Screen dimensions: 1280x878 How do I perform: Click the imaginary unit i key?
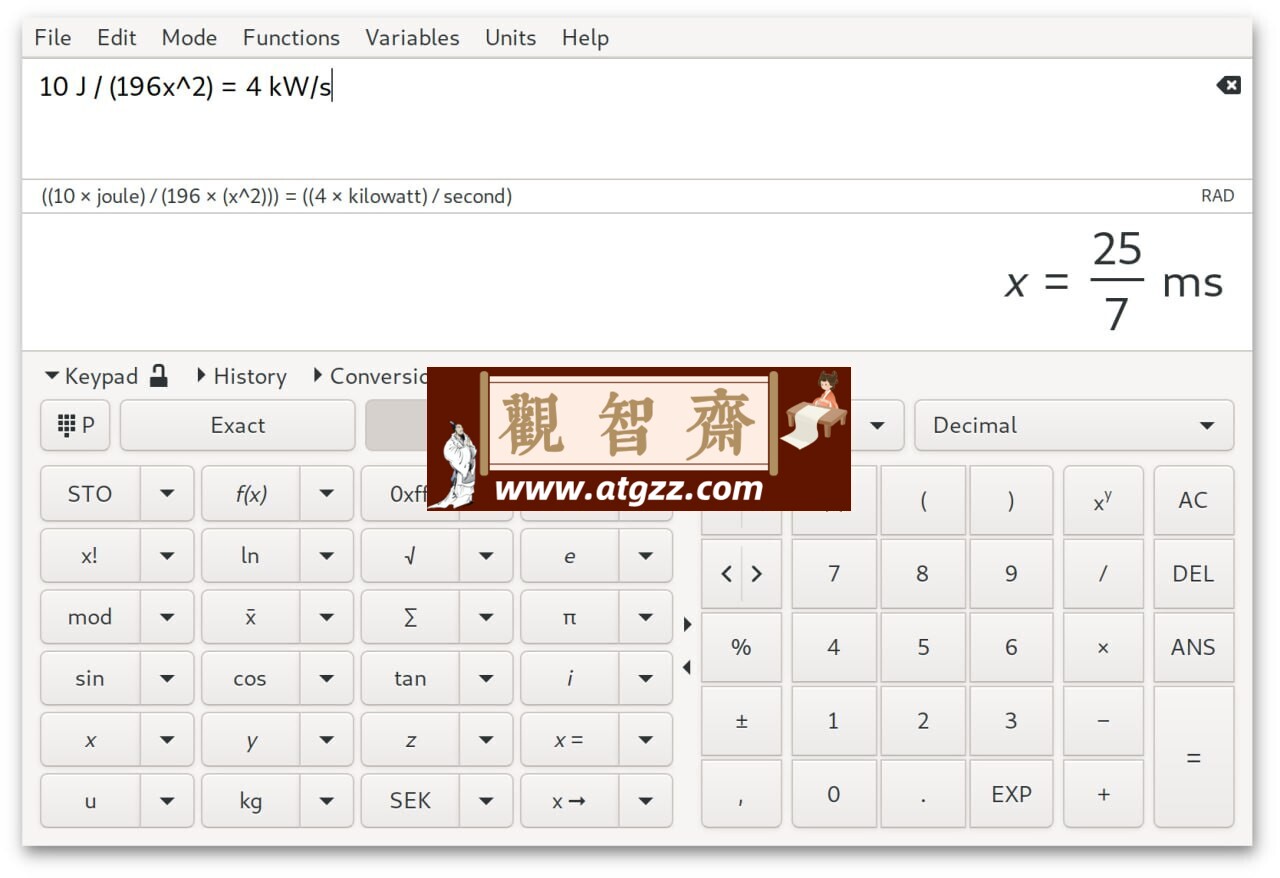(570, 678)
